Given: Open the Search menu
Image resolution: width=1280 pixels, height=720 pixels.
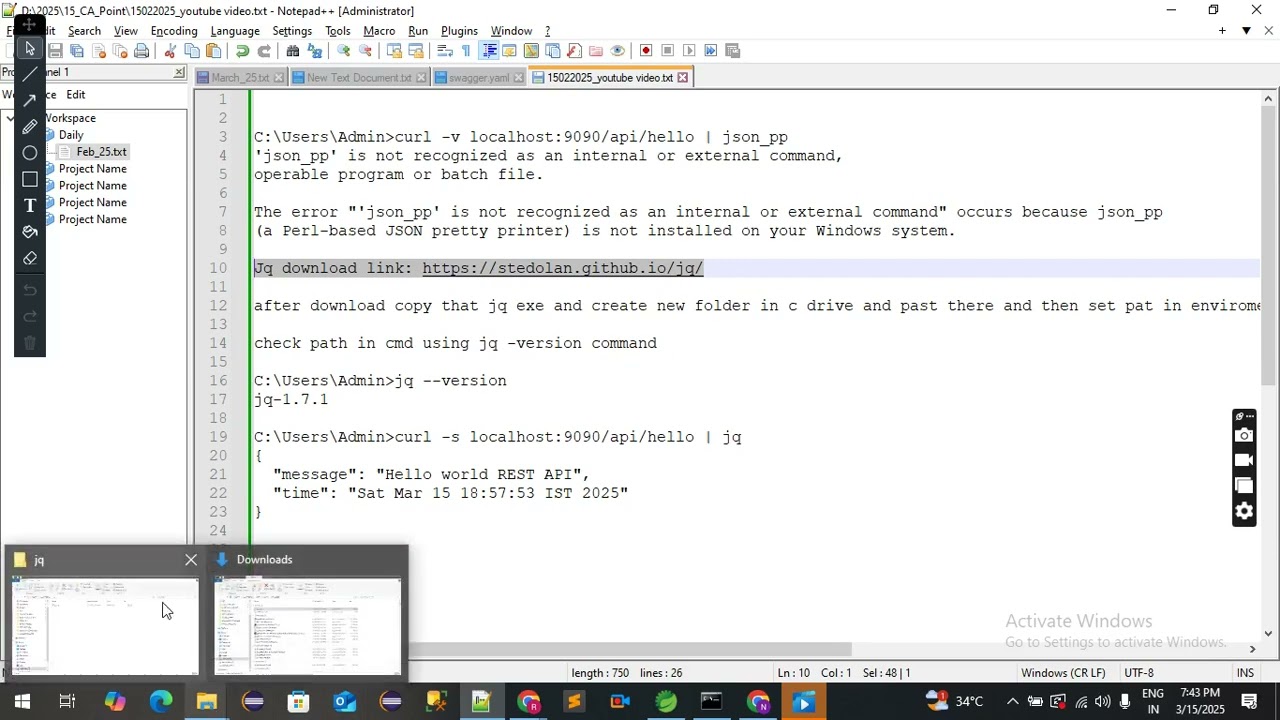Looking at the screenshot, I should click(84, 31).
